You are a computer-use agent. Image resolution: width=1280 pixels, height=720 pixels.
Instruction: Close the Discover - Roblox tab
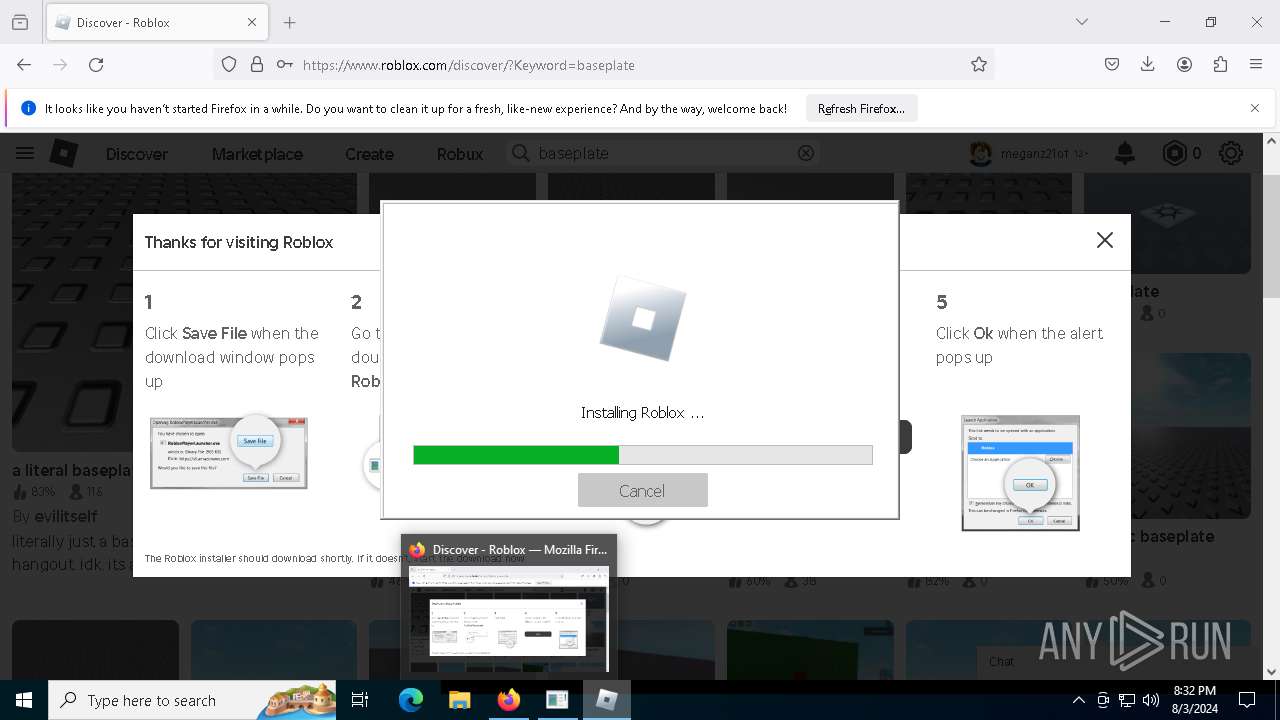coord(252,22)
